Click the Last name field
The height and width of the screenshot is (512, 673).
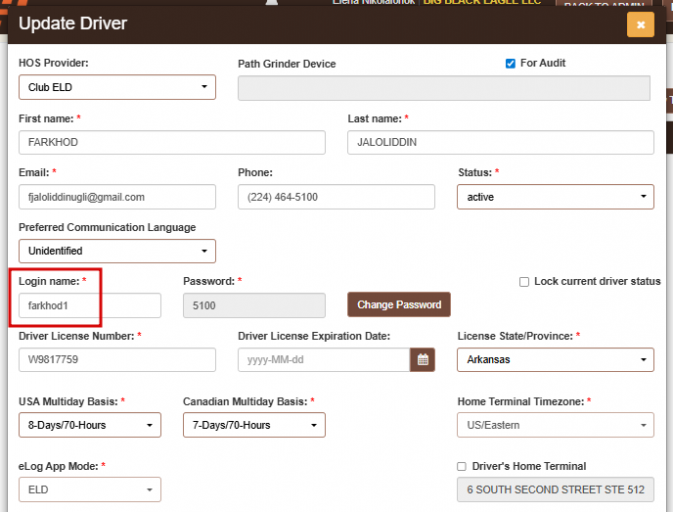[500, 142]
